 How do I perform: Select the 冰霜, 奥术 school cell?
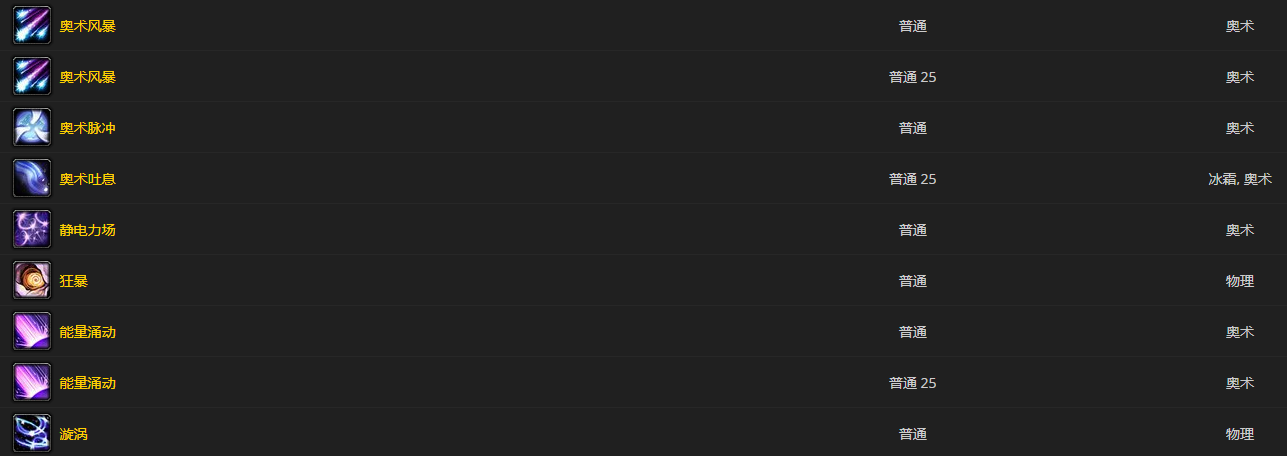(x=1240, y=179)
